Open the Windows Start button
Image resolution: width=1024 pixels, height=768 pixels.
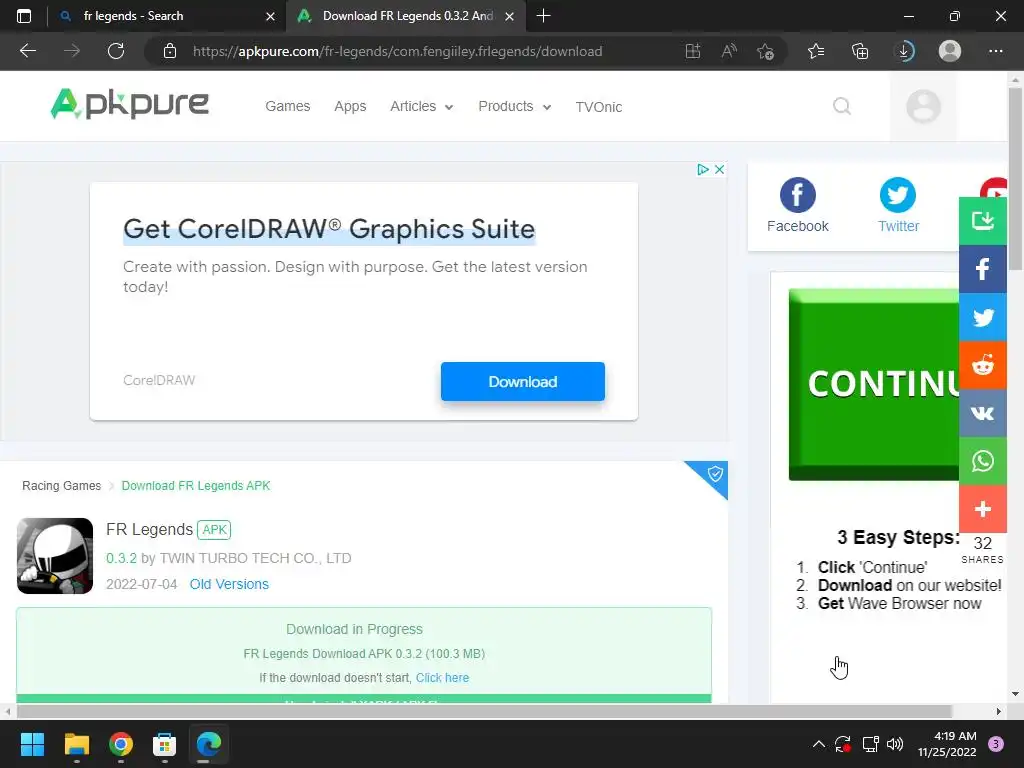tap(32, 744)
